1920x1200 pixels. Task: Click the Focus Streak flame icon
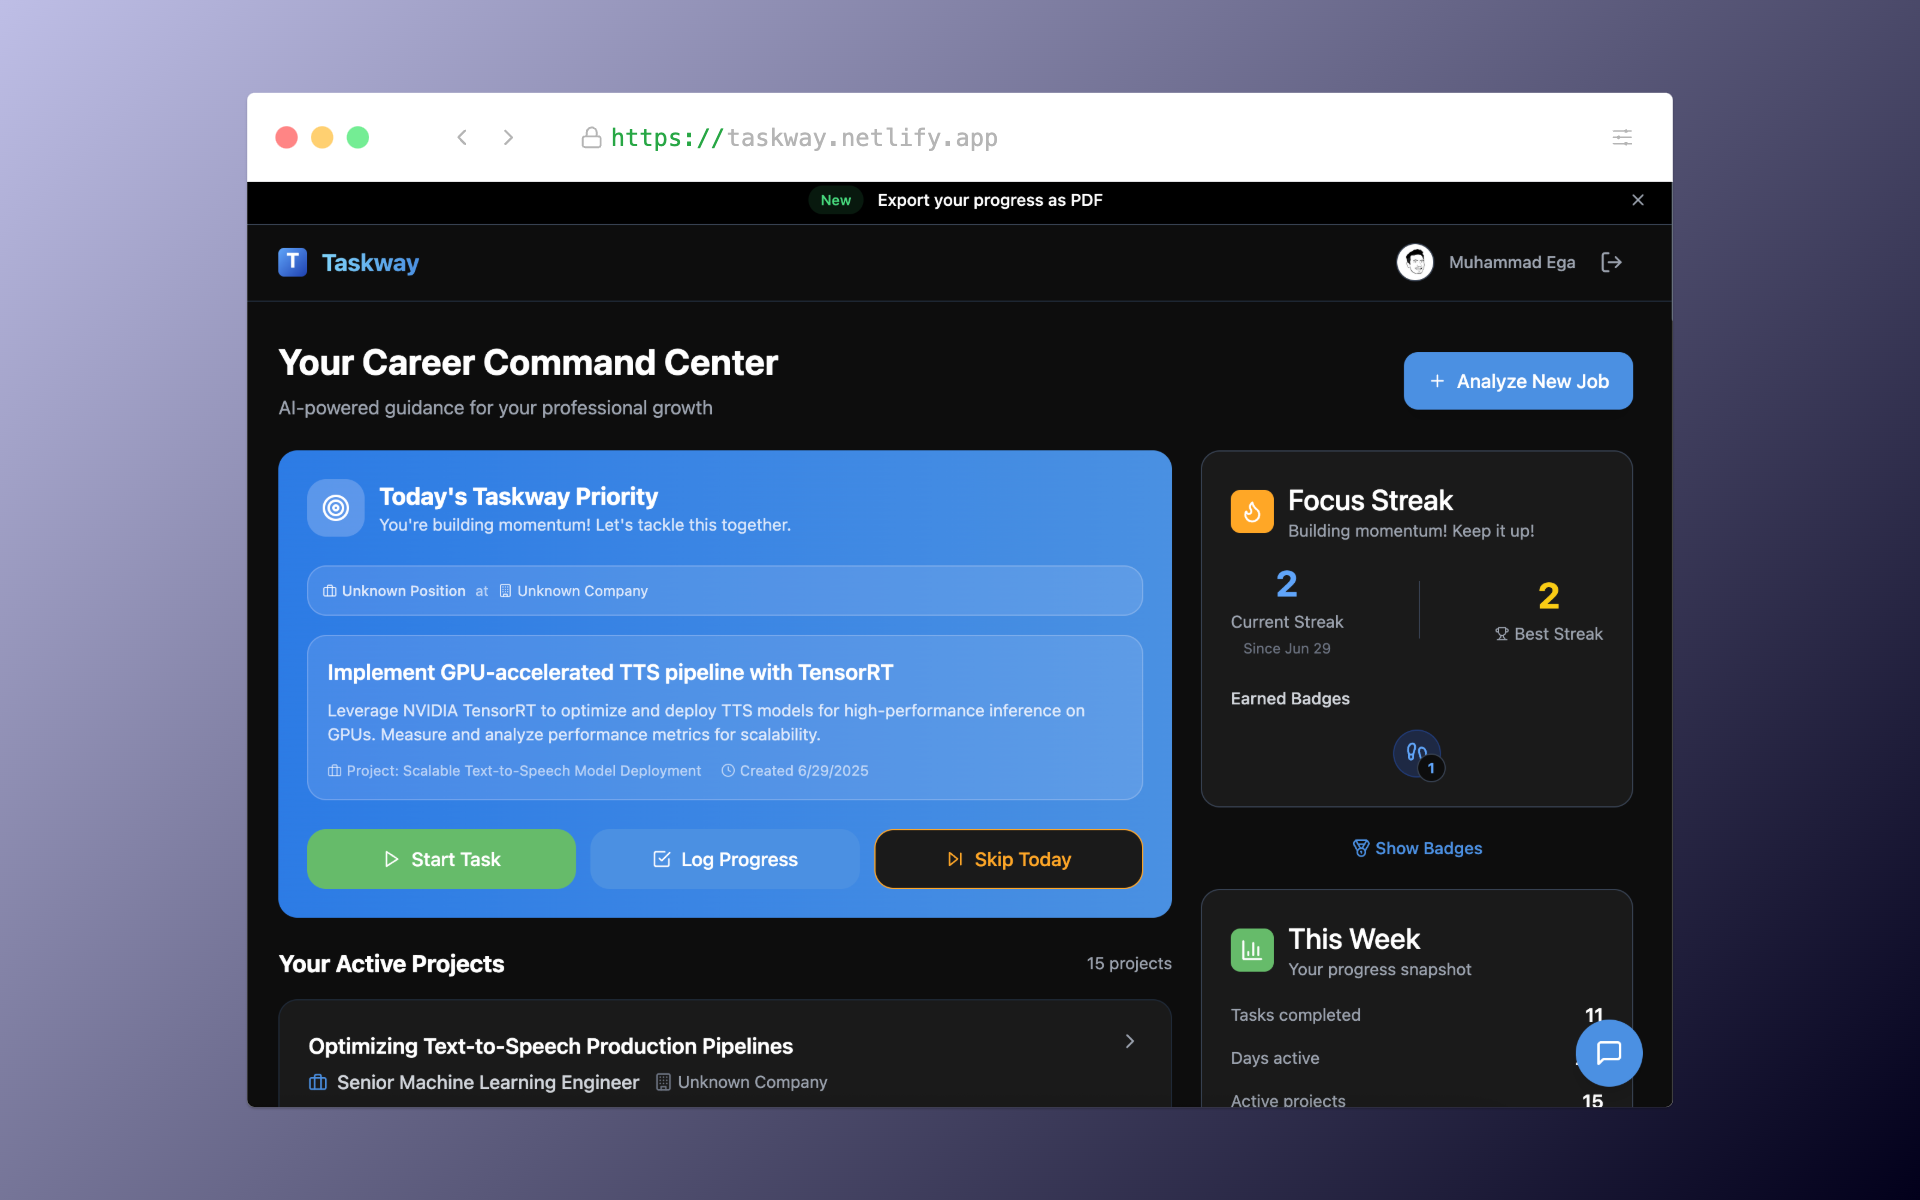(1252, 512)
